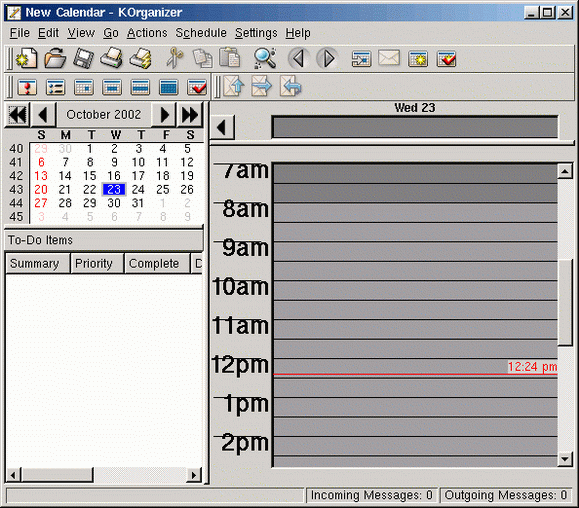Viewport: 579px width, 508px height.
Task: Select Sunday October 13 in mini calendar
Action: coord(41,176)
